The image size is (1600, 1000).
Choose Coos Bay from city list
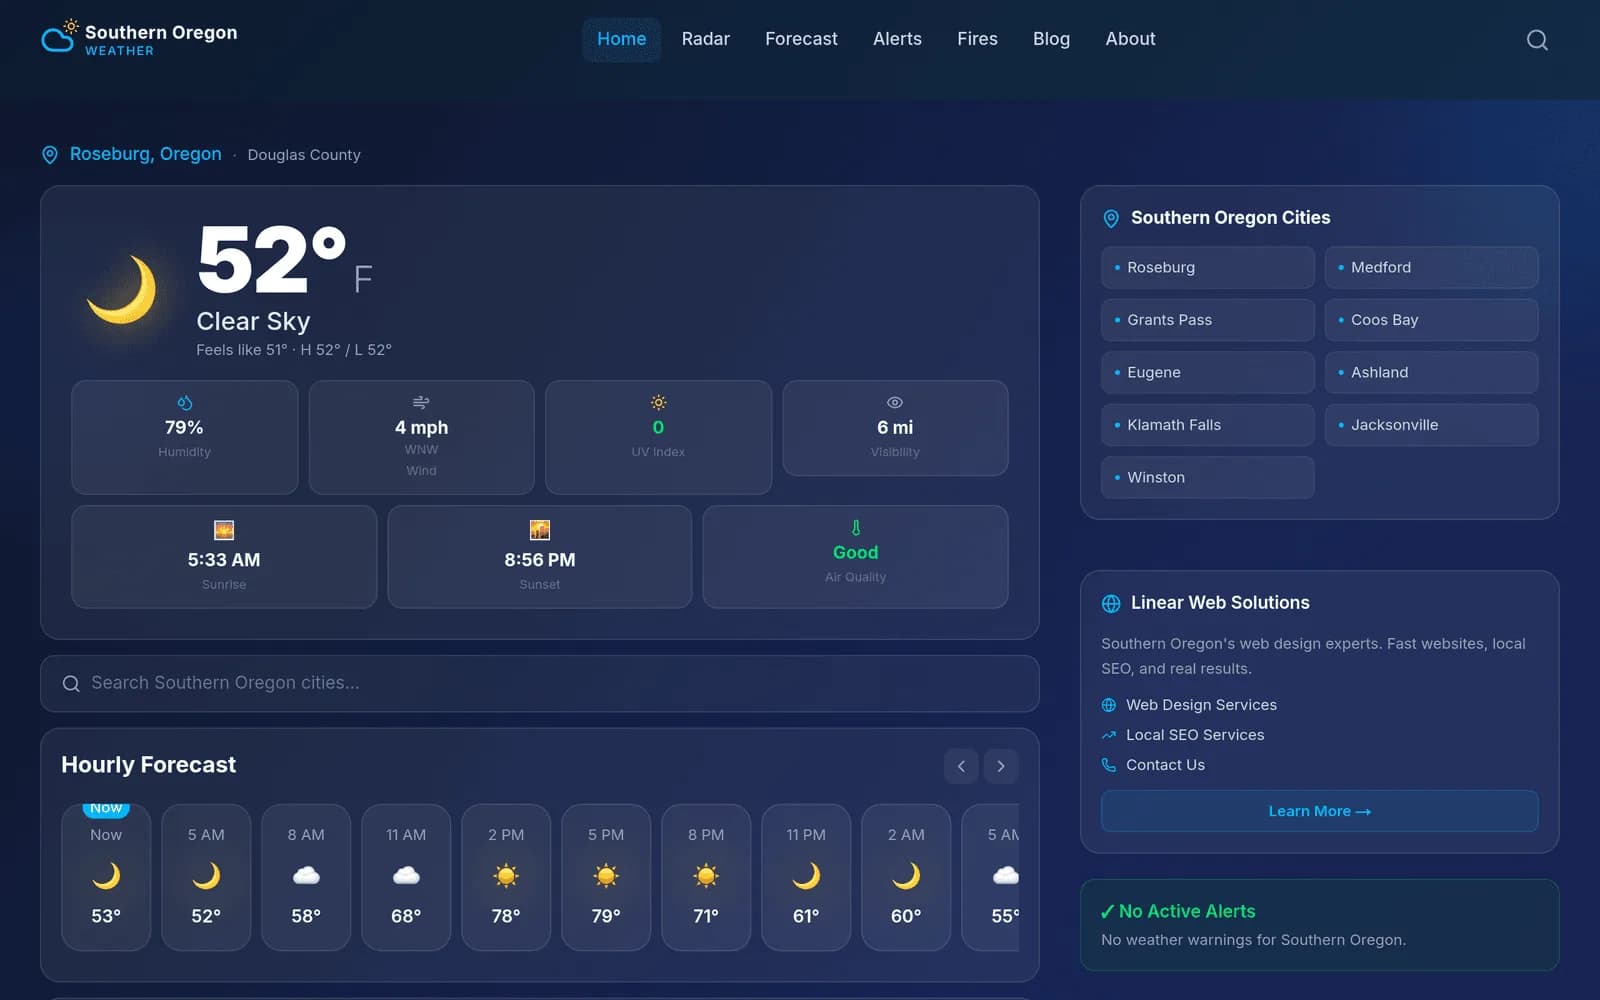(x=1431, y=320)
